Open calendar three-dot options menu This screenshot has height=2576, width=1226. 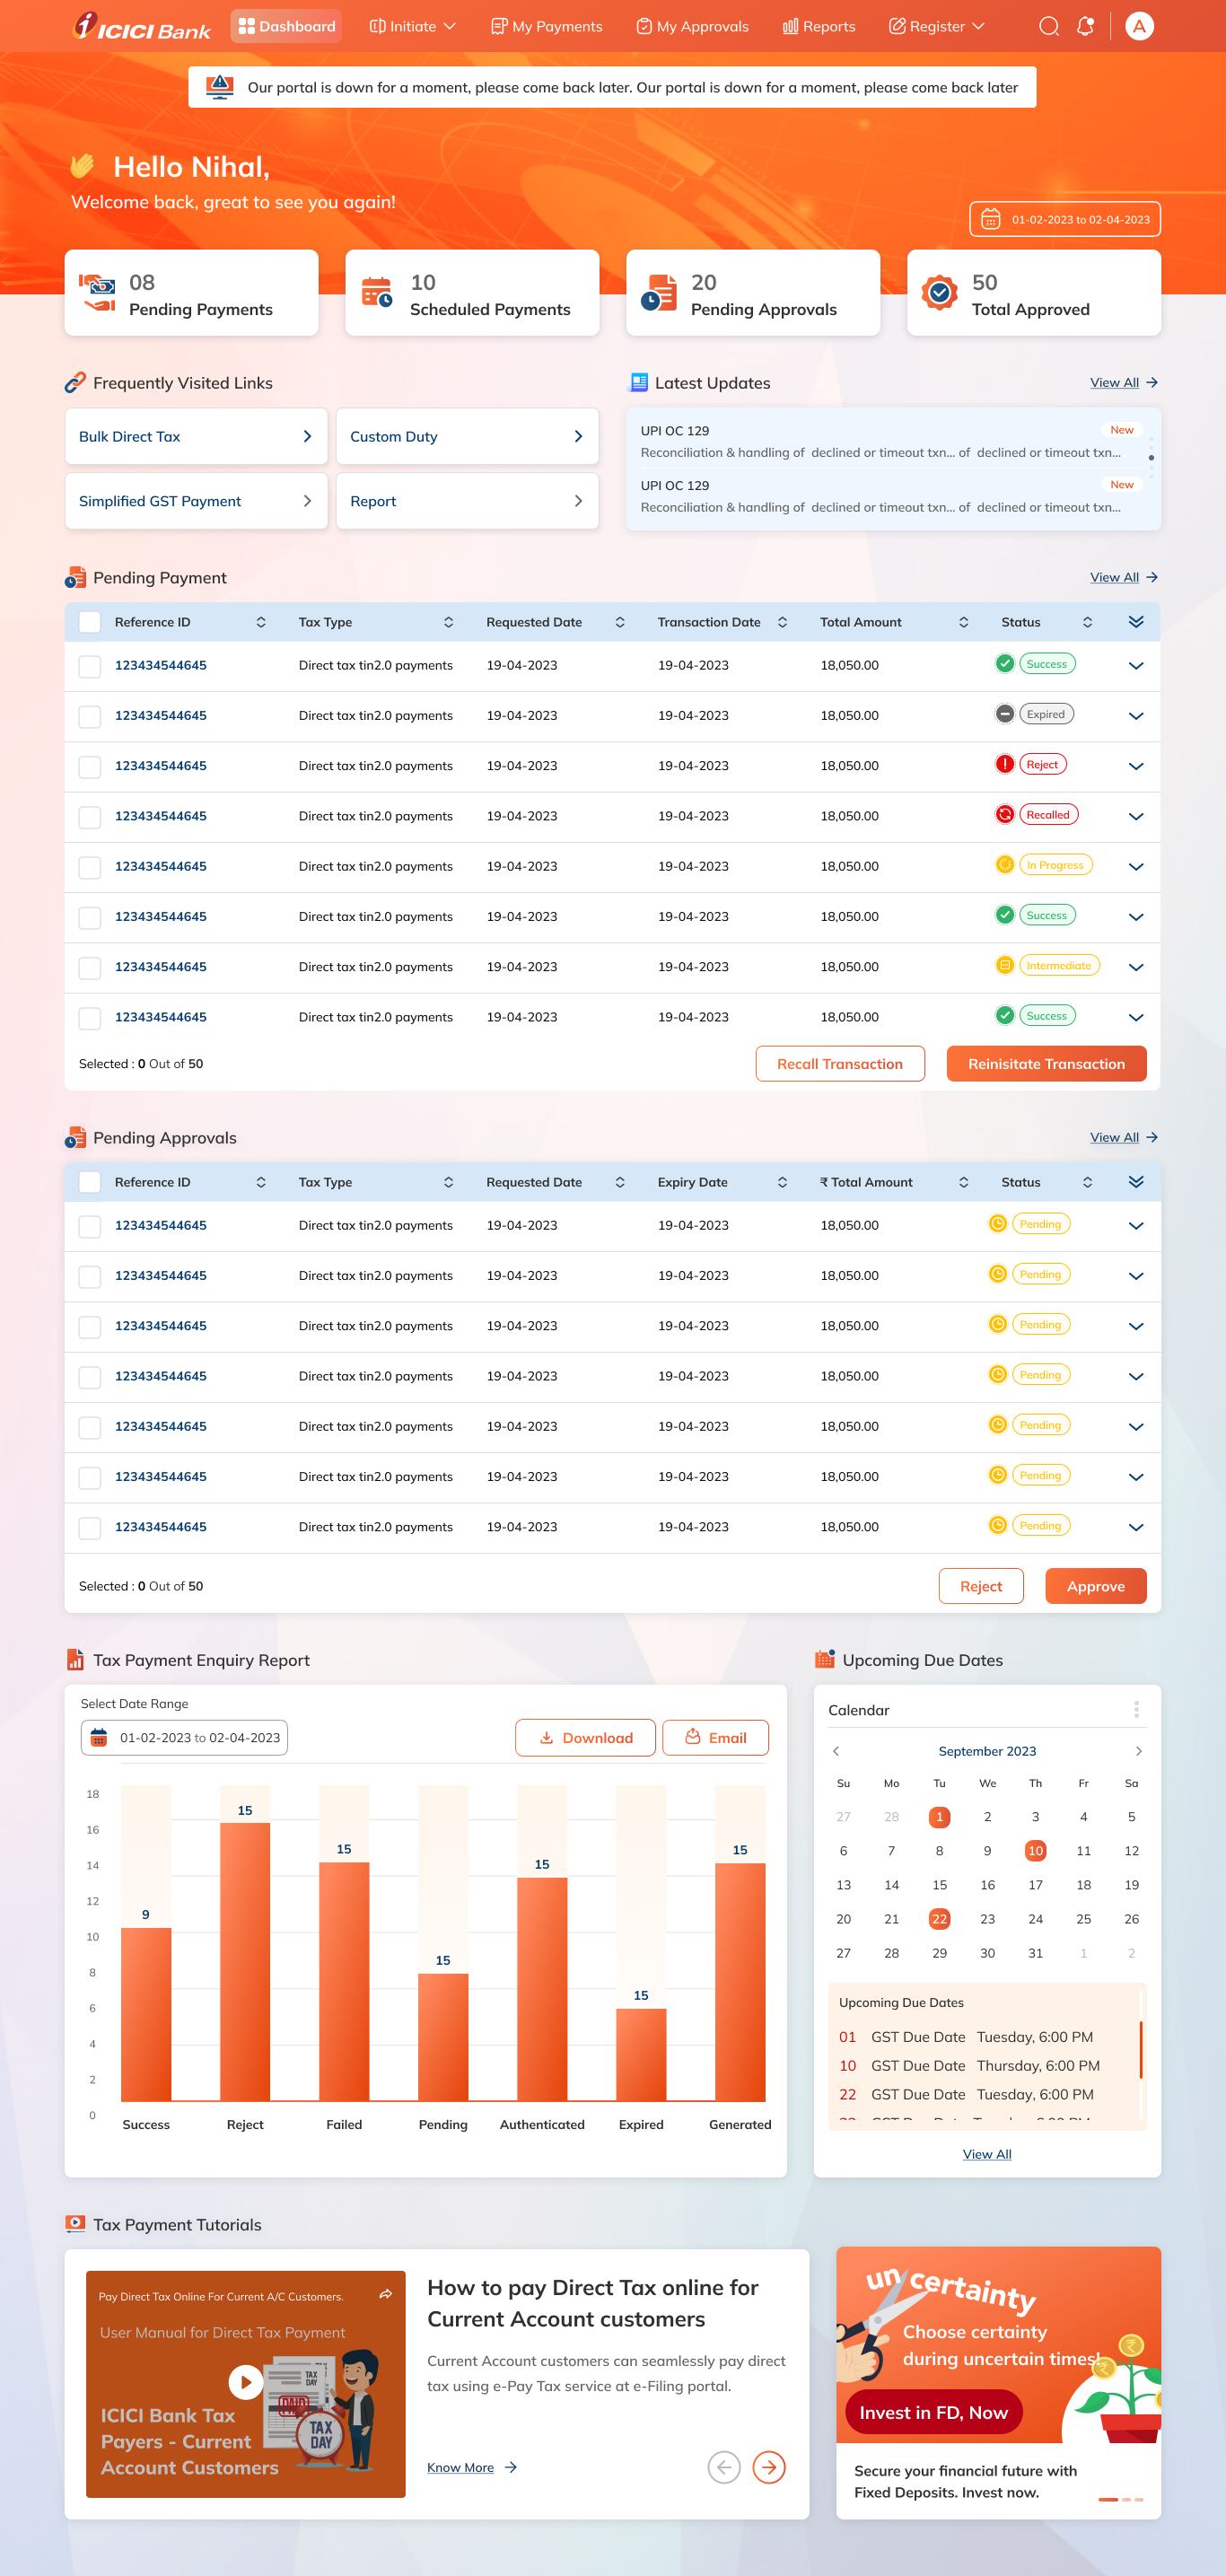tap(1136, 1710)
